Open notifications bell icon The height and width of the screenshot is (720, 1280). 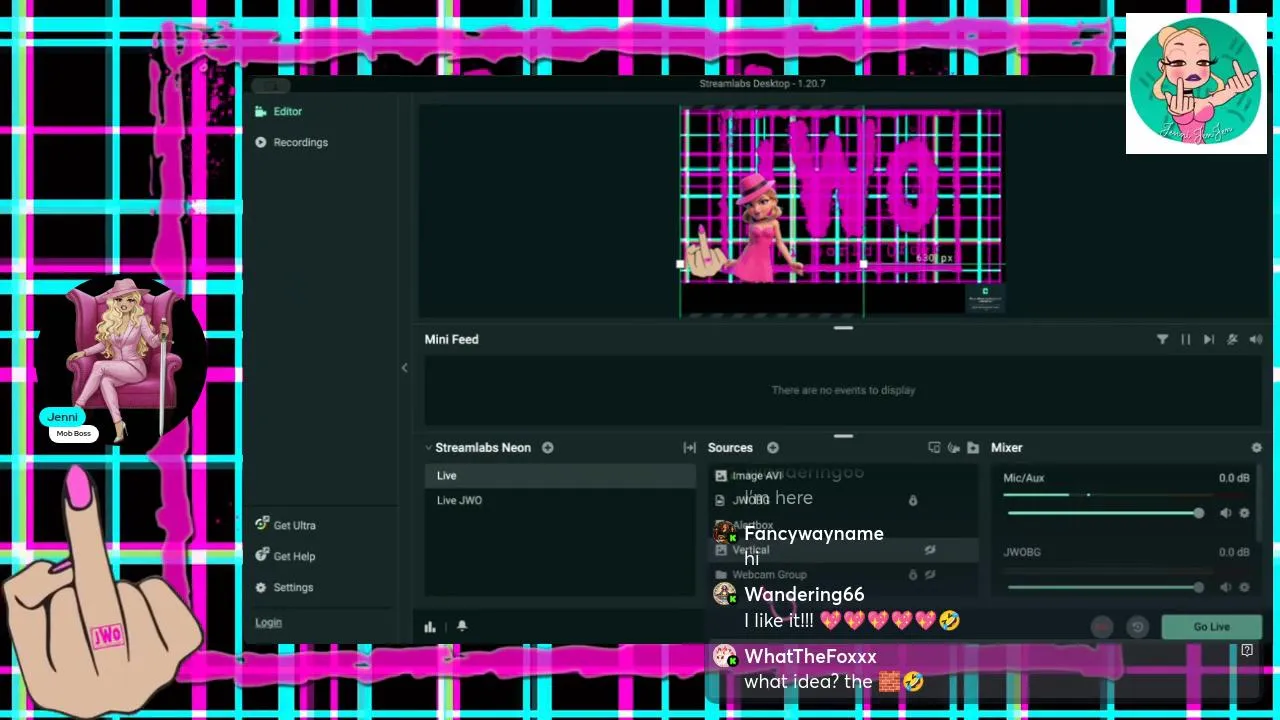click(x=462, y=626)
